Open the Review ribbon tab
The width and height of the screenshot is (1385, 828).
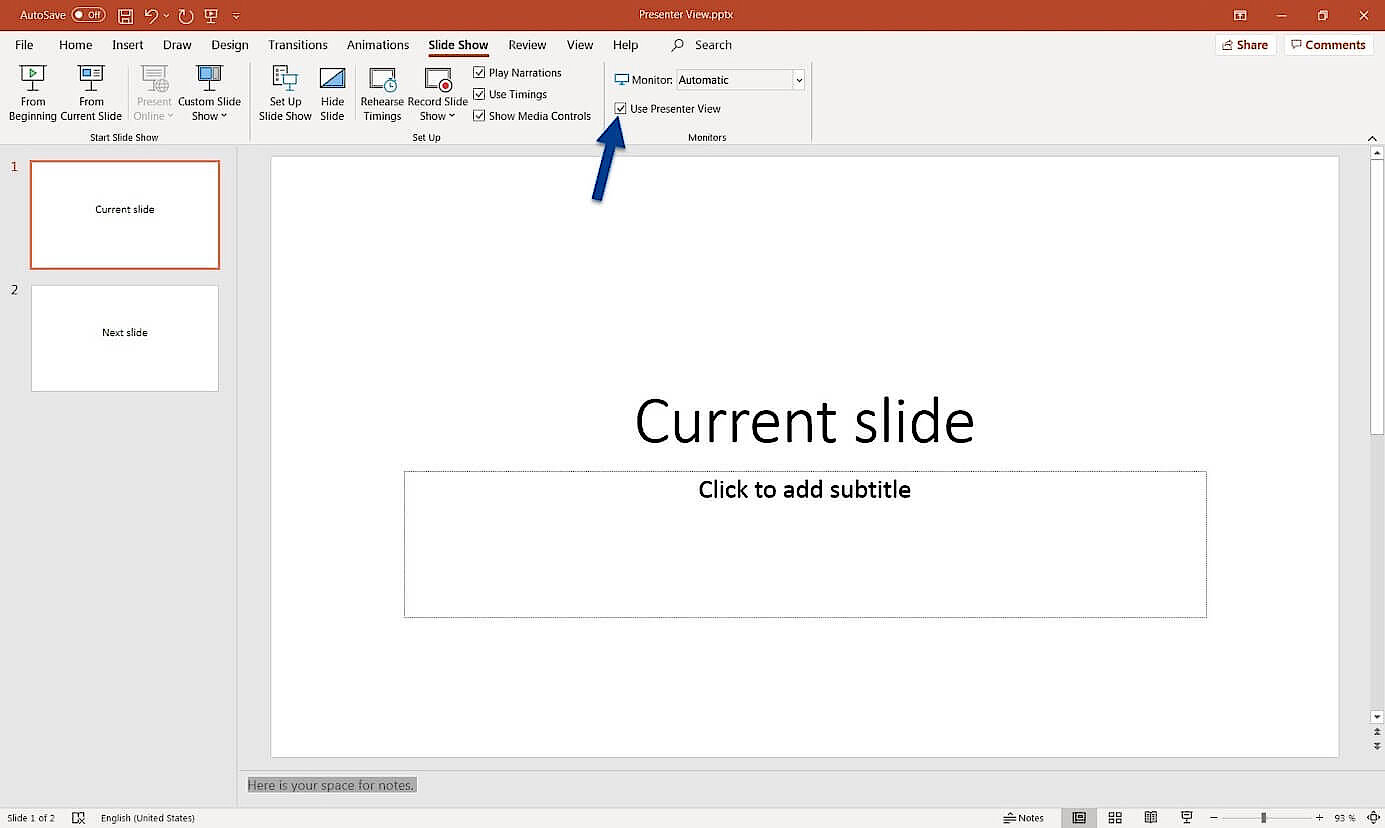tap(527, 44)
